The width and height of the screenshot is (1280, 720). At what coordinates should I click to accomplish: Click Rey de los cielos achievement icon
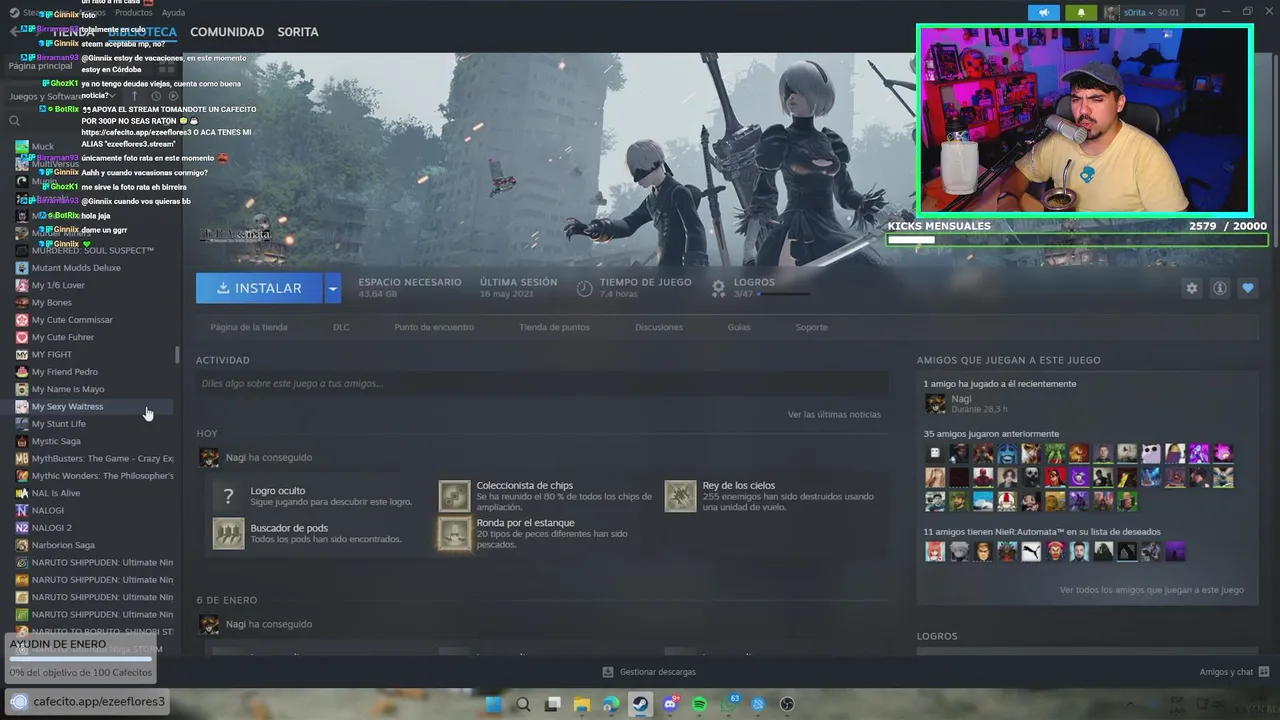[x=680, y=495]
